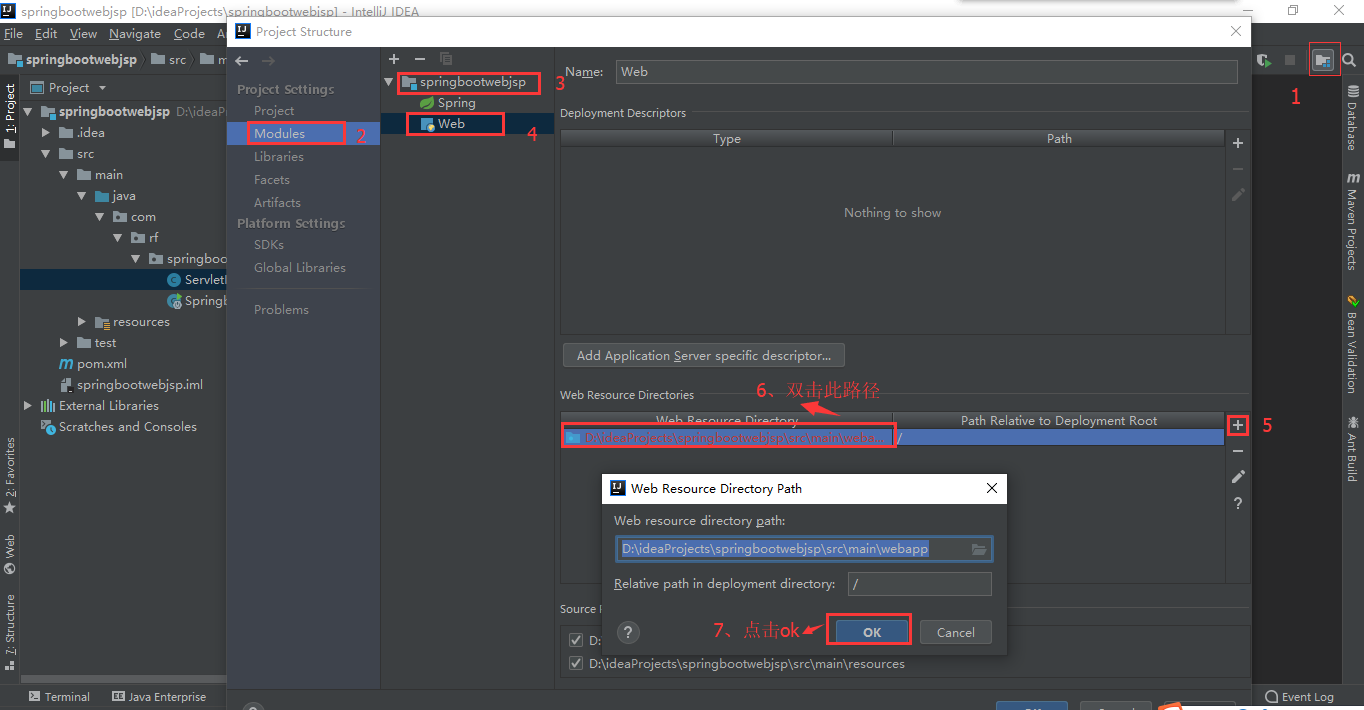Open the Web tool window on left strip
The image size is (1364, 710).
click(10, 555)
